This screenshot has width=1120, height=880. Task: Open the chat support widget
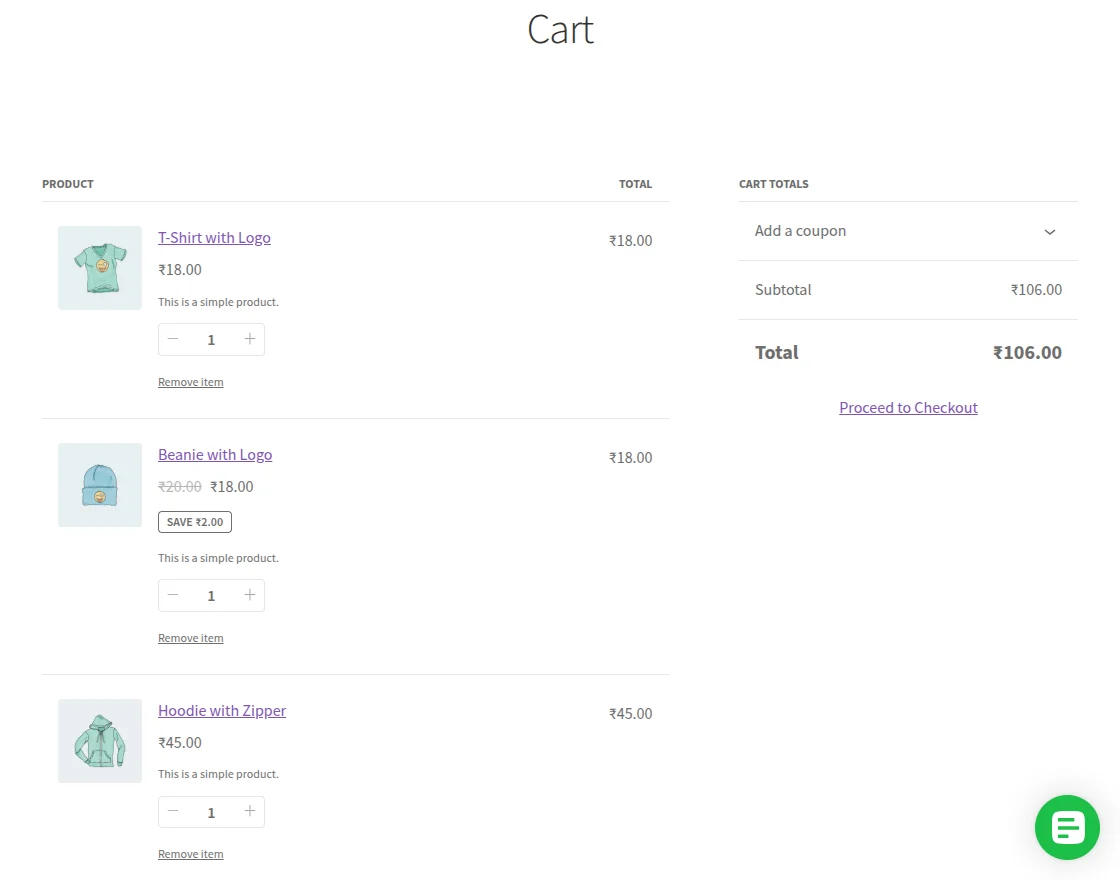(1067, 827)
